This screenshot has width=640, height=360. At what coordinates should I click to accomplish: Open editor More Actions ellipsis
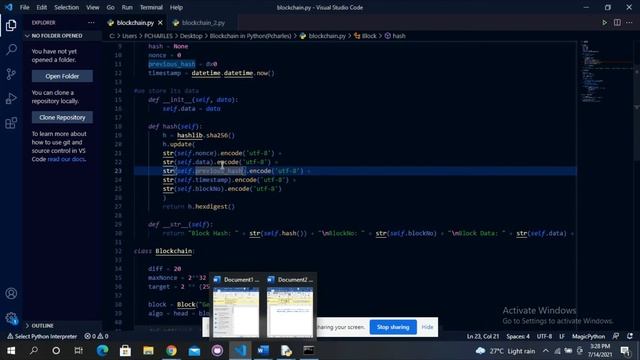coord(629,23)
